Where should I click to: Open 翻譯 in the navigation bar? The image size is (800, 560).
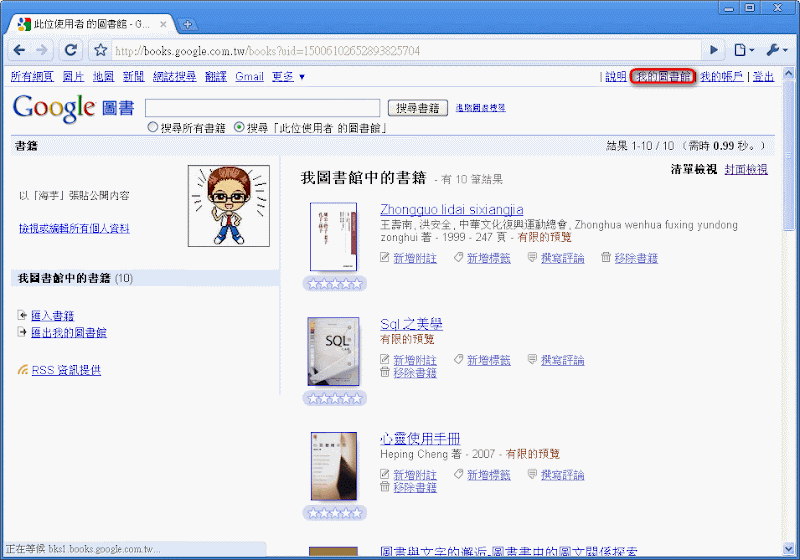(x=216, y=77)
